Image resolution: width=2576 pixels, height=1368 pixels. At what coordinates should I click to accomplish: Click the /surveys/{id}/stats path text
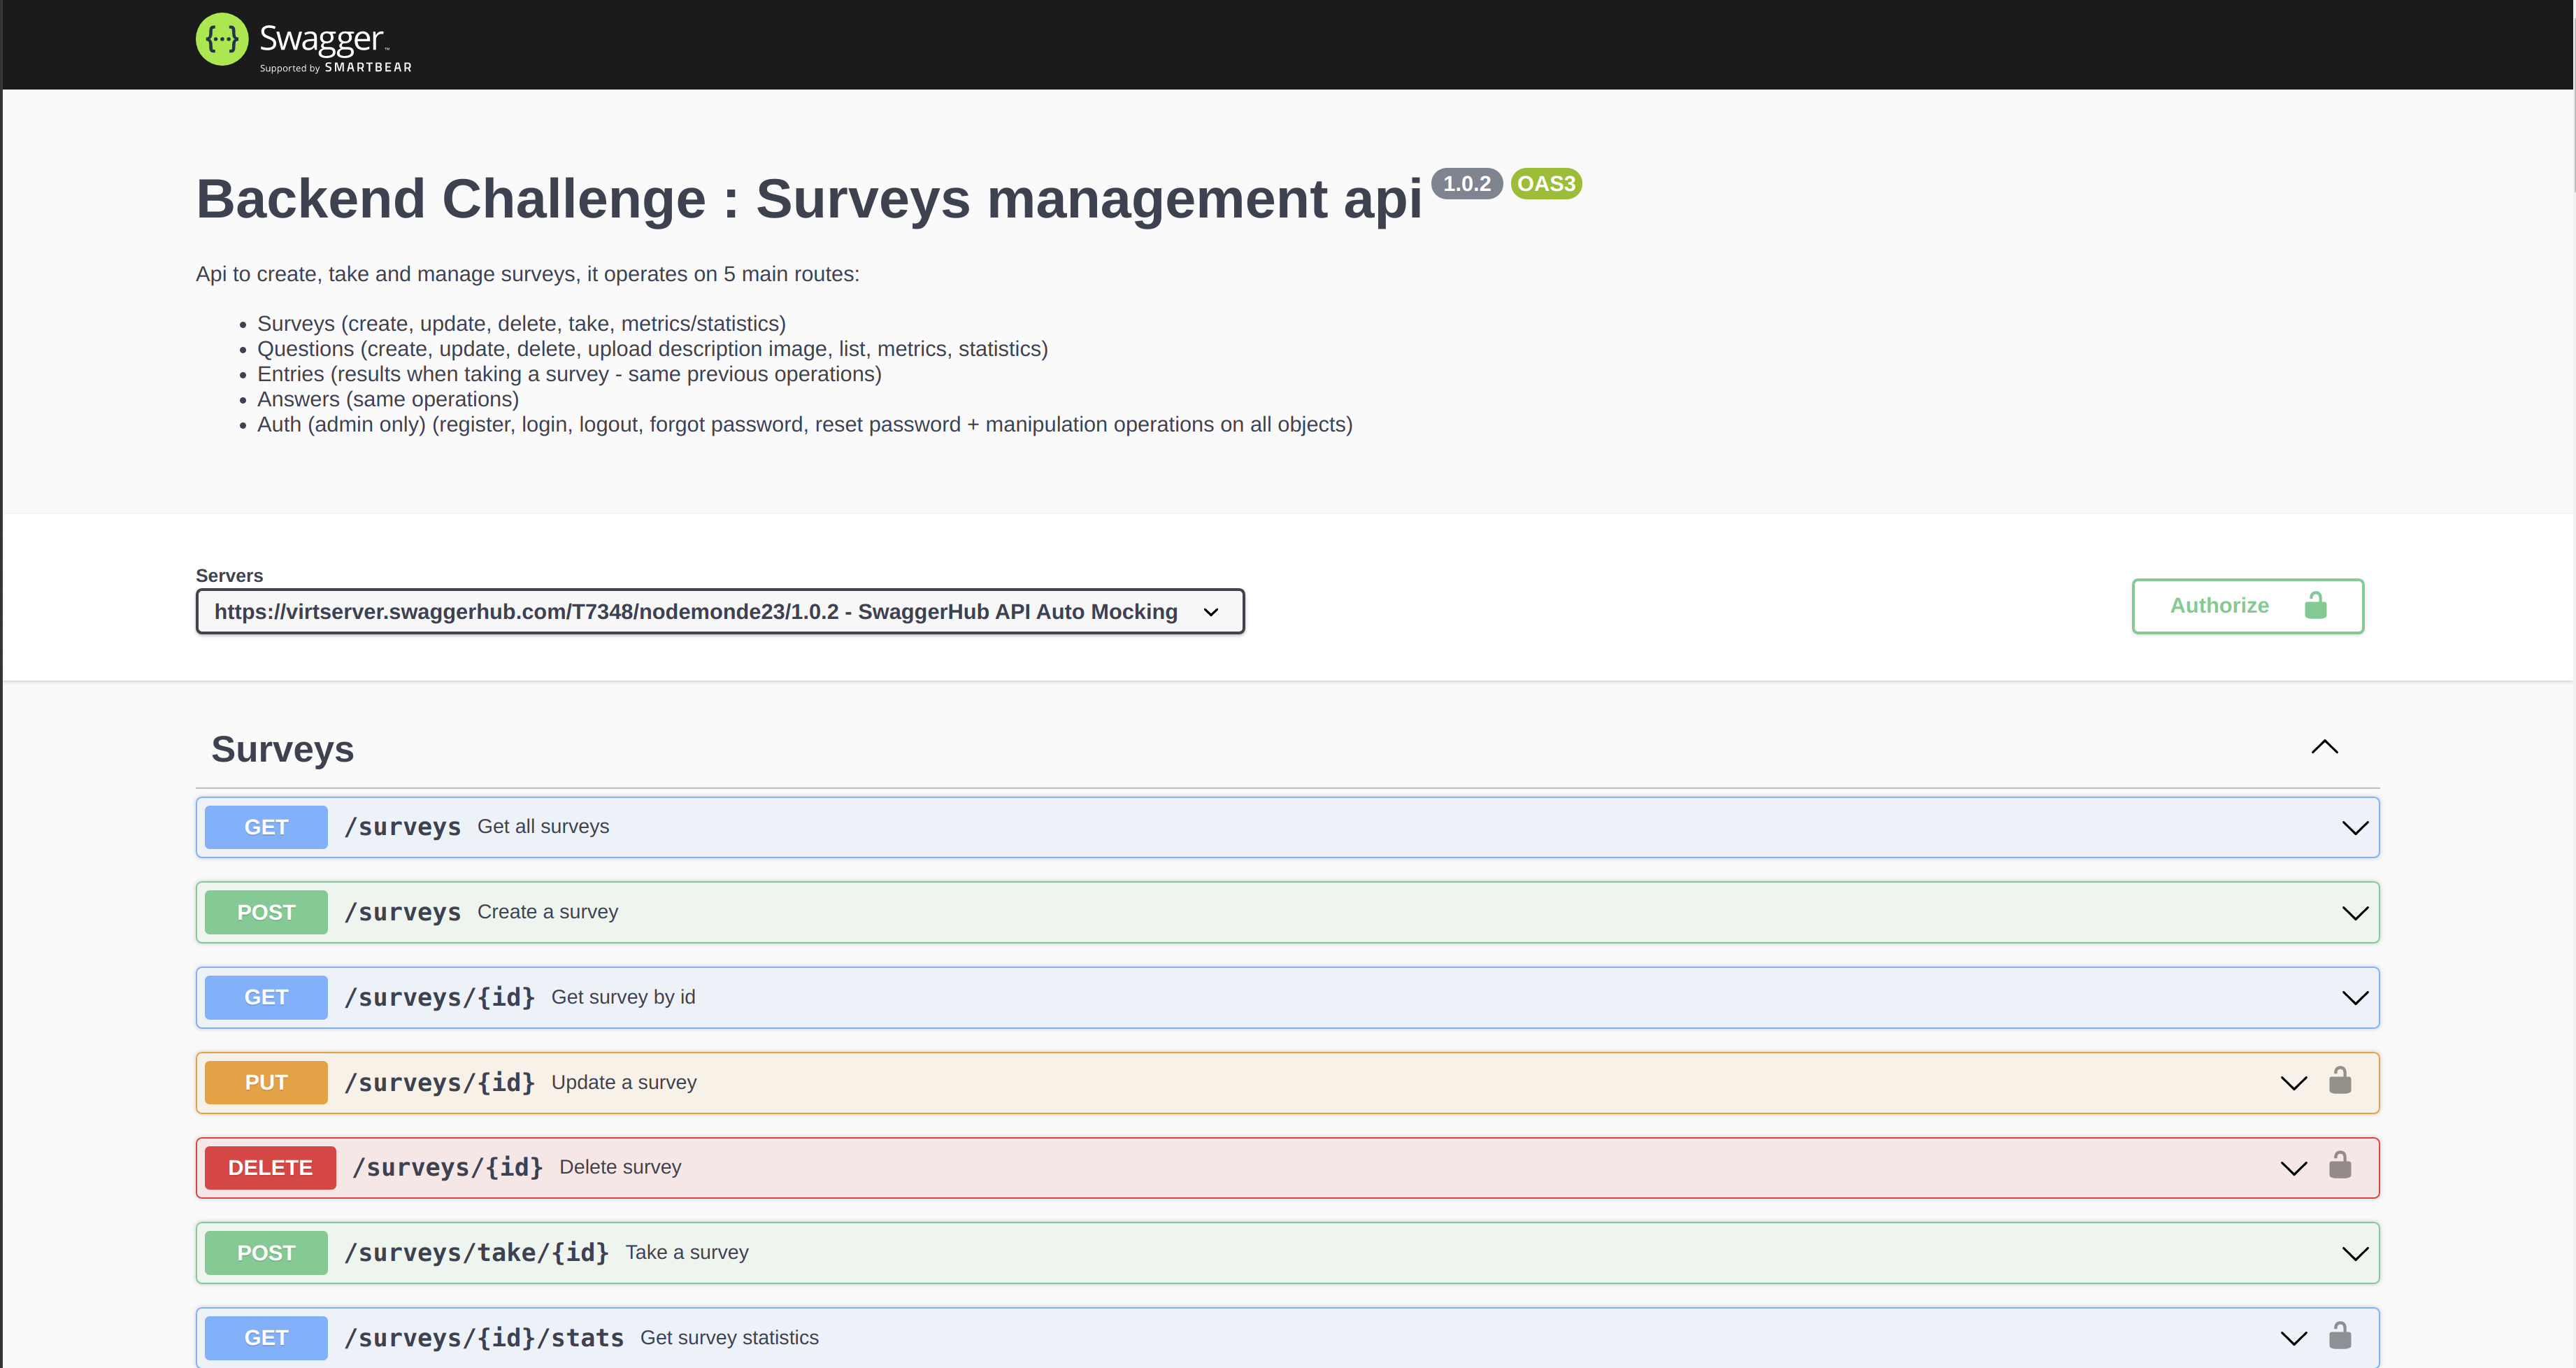(484, 1337)
